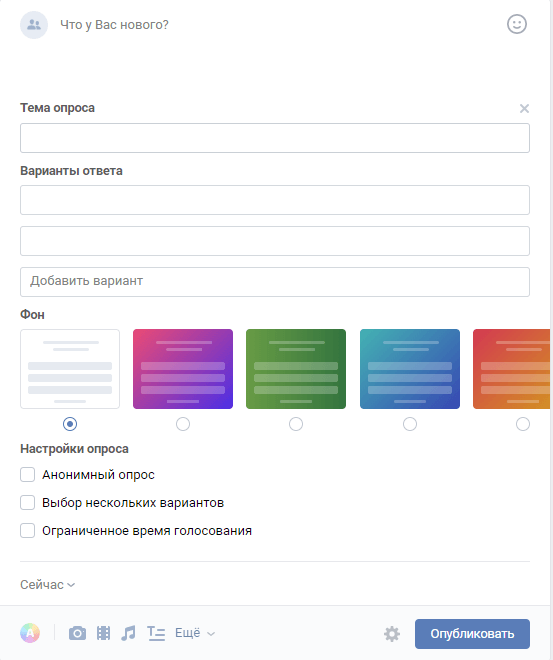Toggle Ограниченное время голосования checkbox
This screenshot has height=660, width=553.
(x=28, y=531)
